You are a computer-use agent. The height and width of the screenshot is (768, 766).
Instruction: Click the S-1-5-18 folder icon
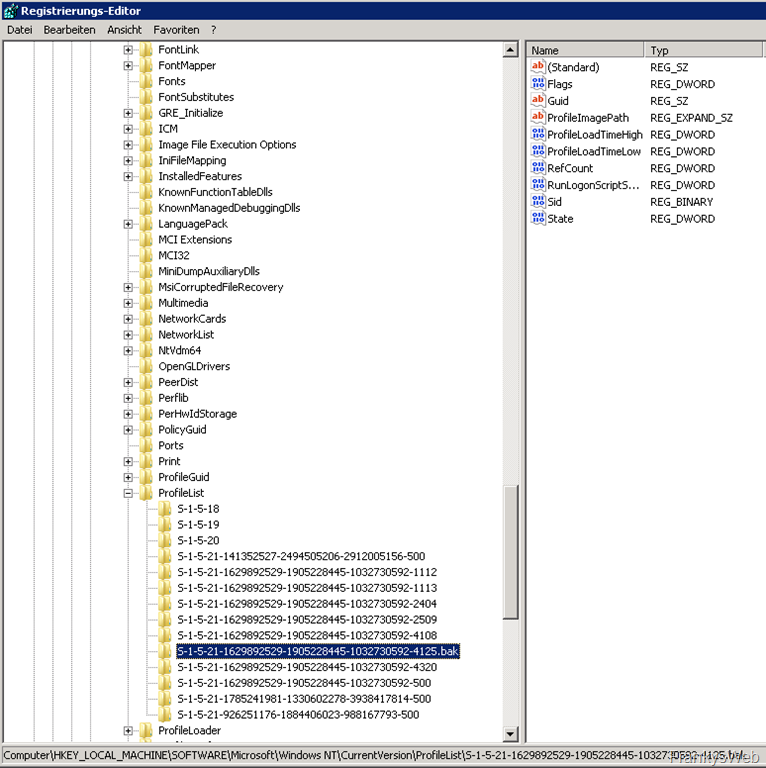point(166,509)
